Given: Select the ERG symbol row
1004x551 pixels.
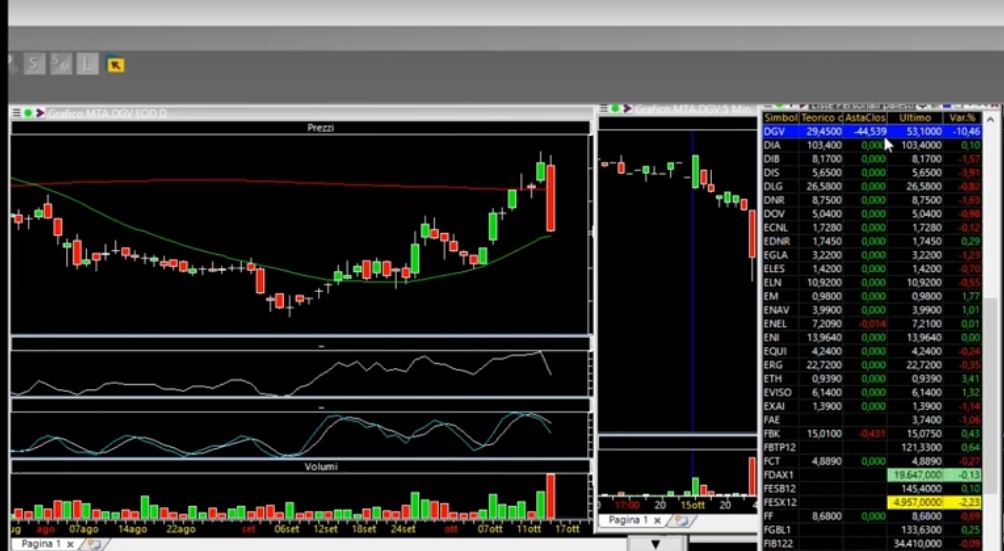Looking at the screenshot, I should [872, 365].
